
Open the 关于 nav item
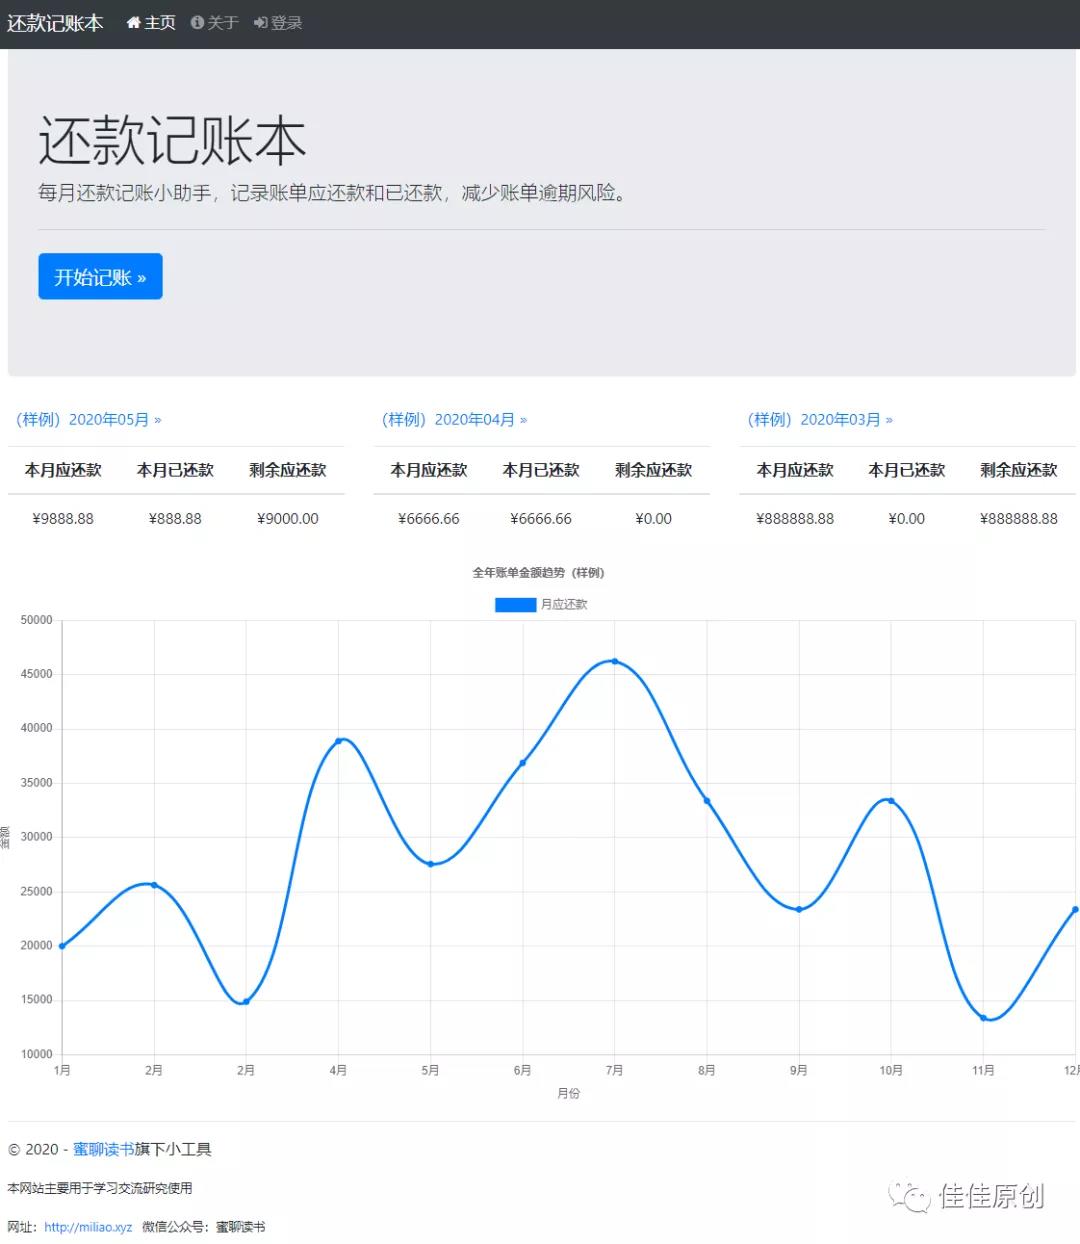coord(222,23)
